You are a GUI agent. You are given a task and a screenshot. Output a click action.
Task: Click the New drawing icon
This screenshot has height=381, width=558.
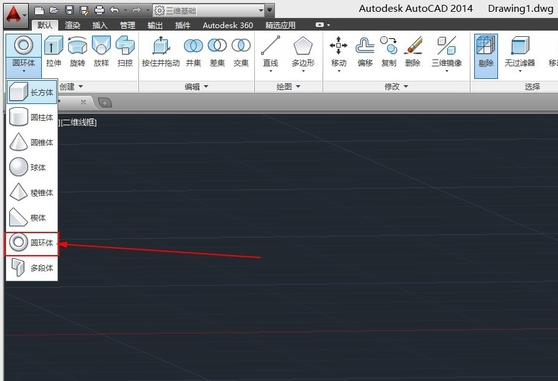click(39, 11)
